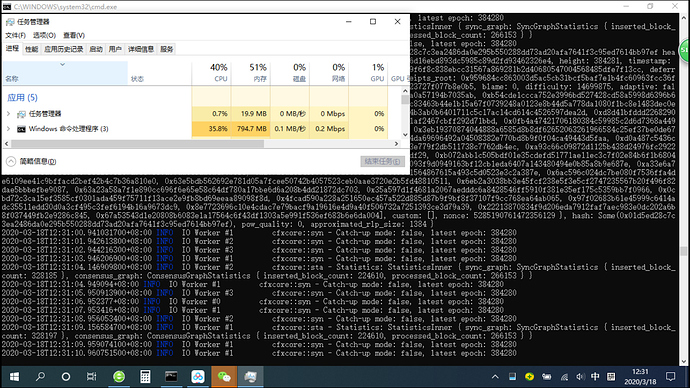Click the 应用 (5) group heading

click(22, 98)
